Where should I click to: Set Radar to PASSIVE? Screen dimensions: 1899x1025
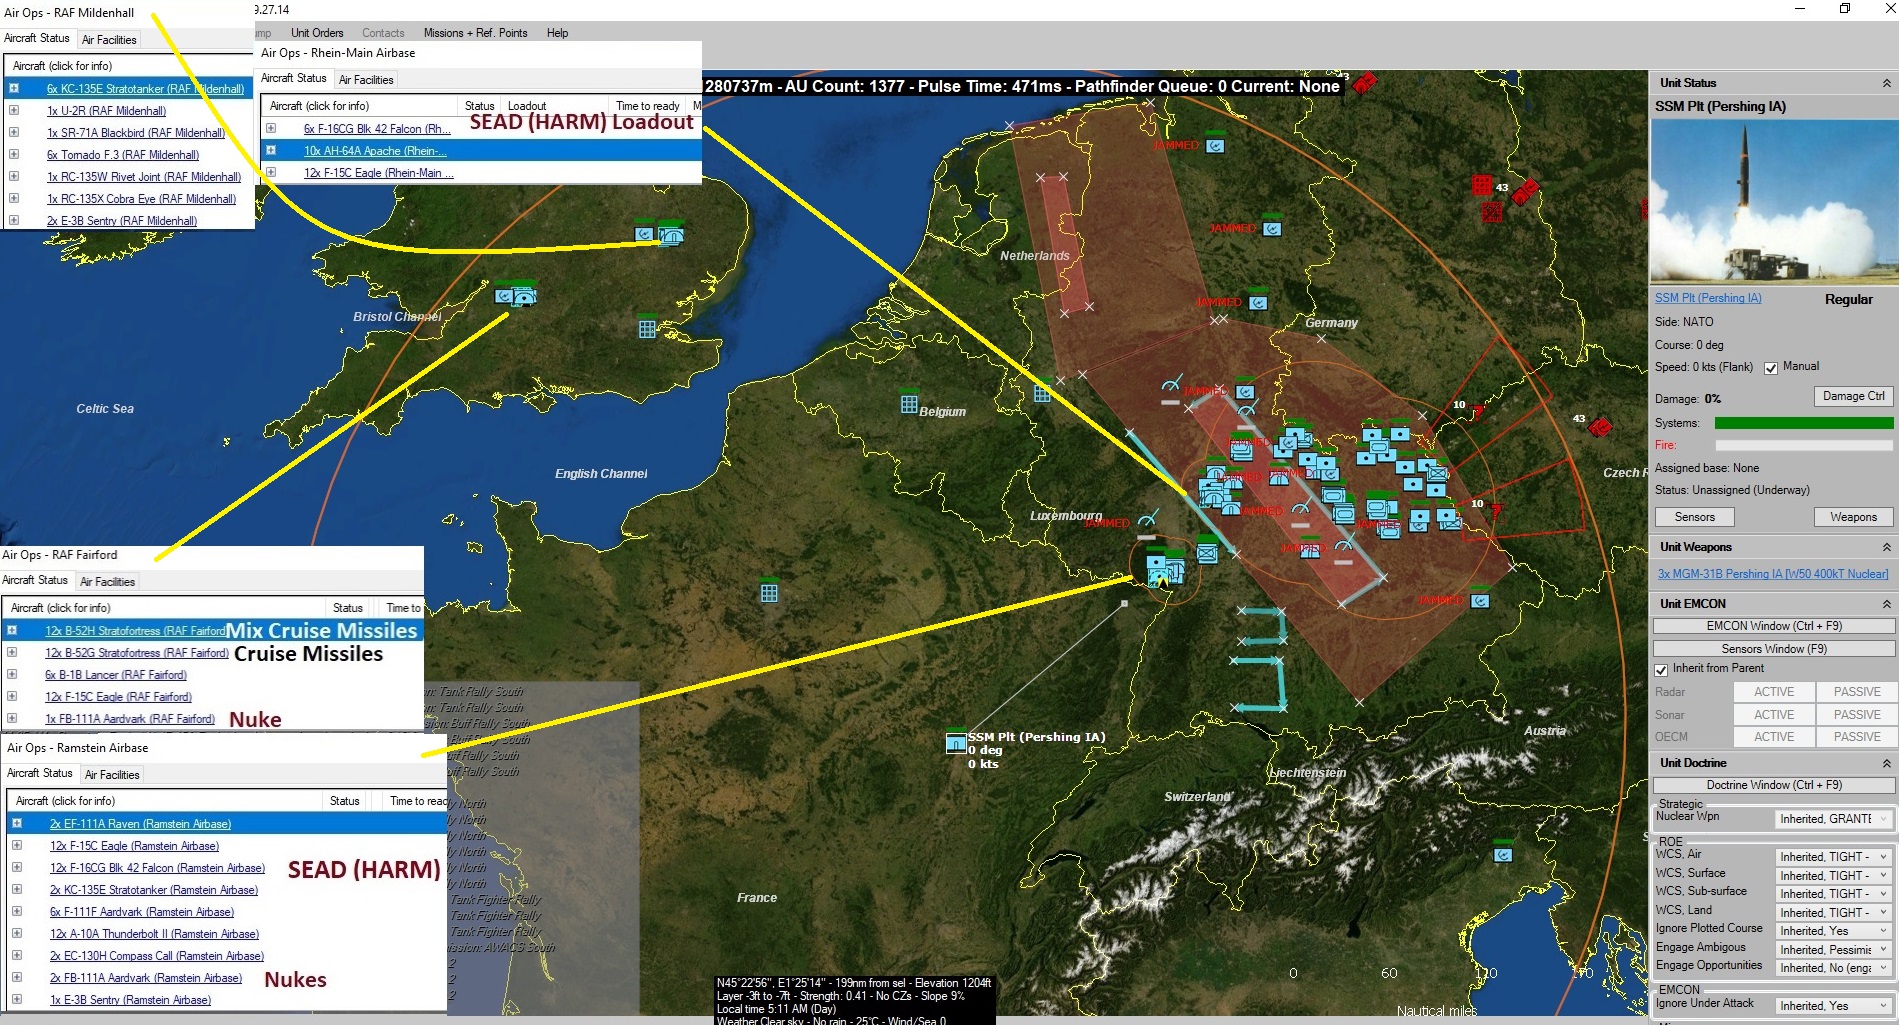click(1857, 692)
